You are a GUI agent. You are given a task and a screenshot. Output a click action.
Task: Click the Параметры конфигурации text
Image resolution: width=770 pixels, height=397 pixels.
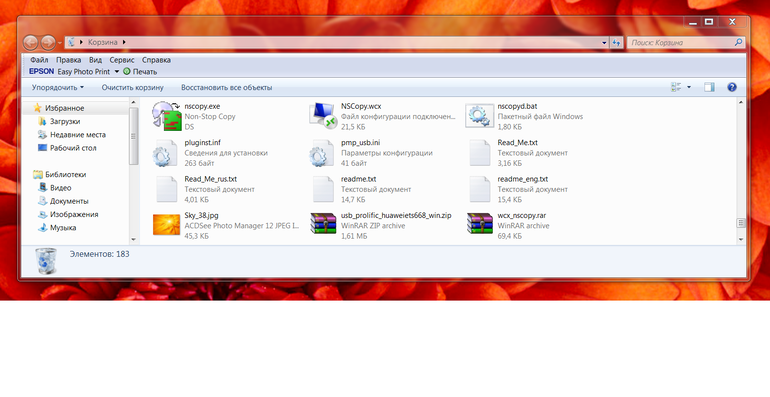[x=386, y=153]
